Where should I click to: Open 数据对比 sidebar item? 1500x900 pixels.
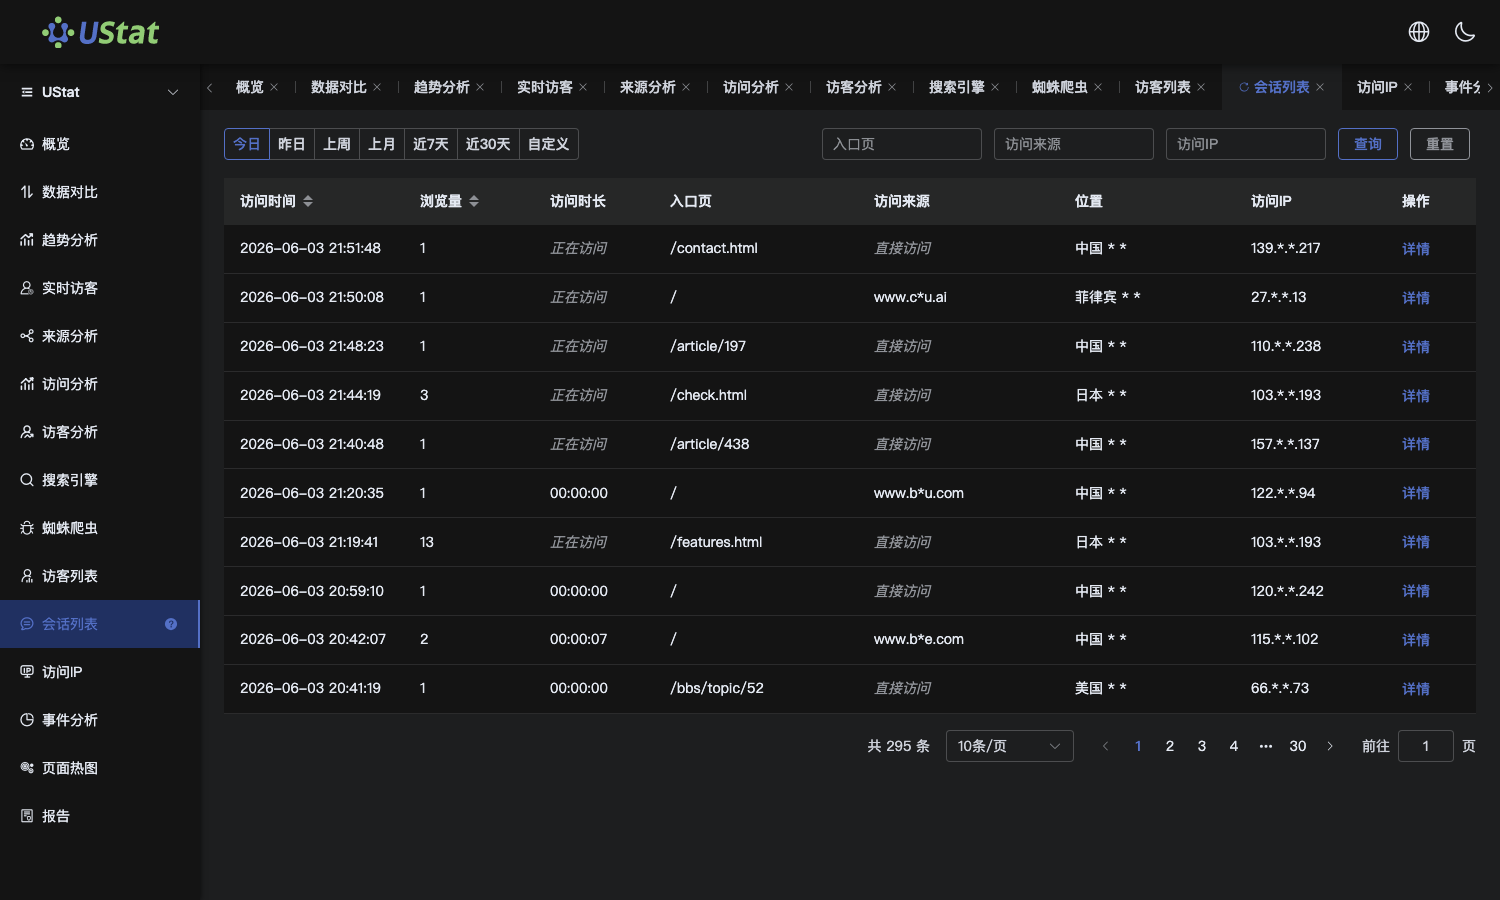tap(100, 192)
